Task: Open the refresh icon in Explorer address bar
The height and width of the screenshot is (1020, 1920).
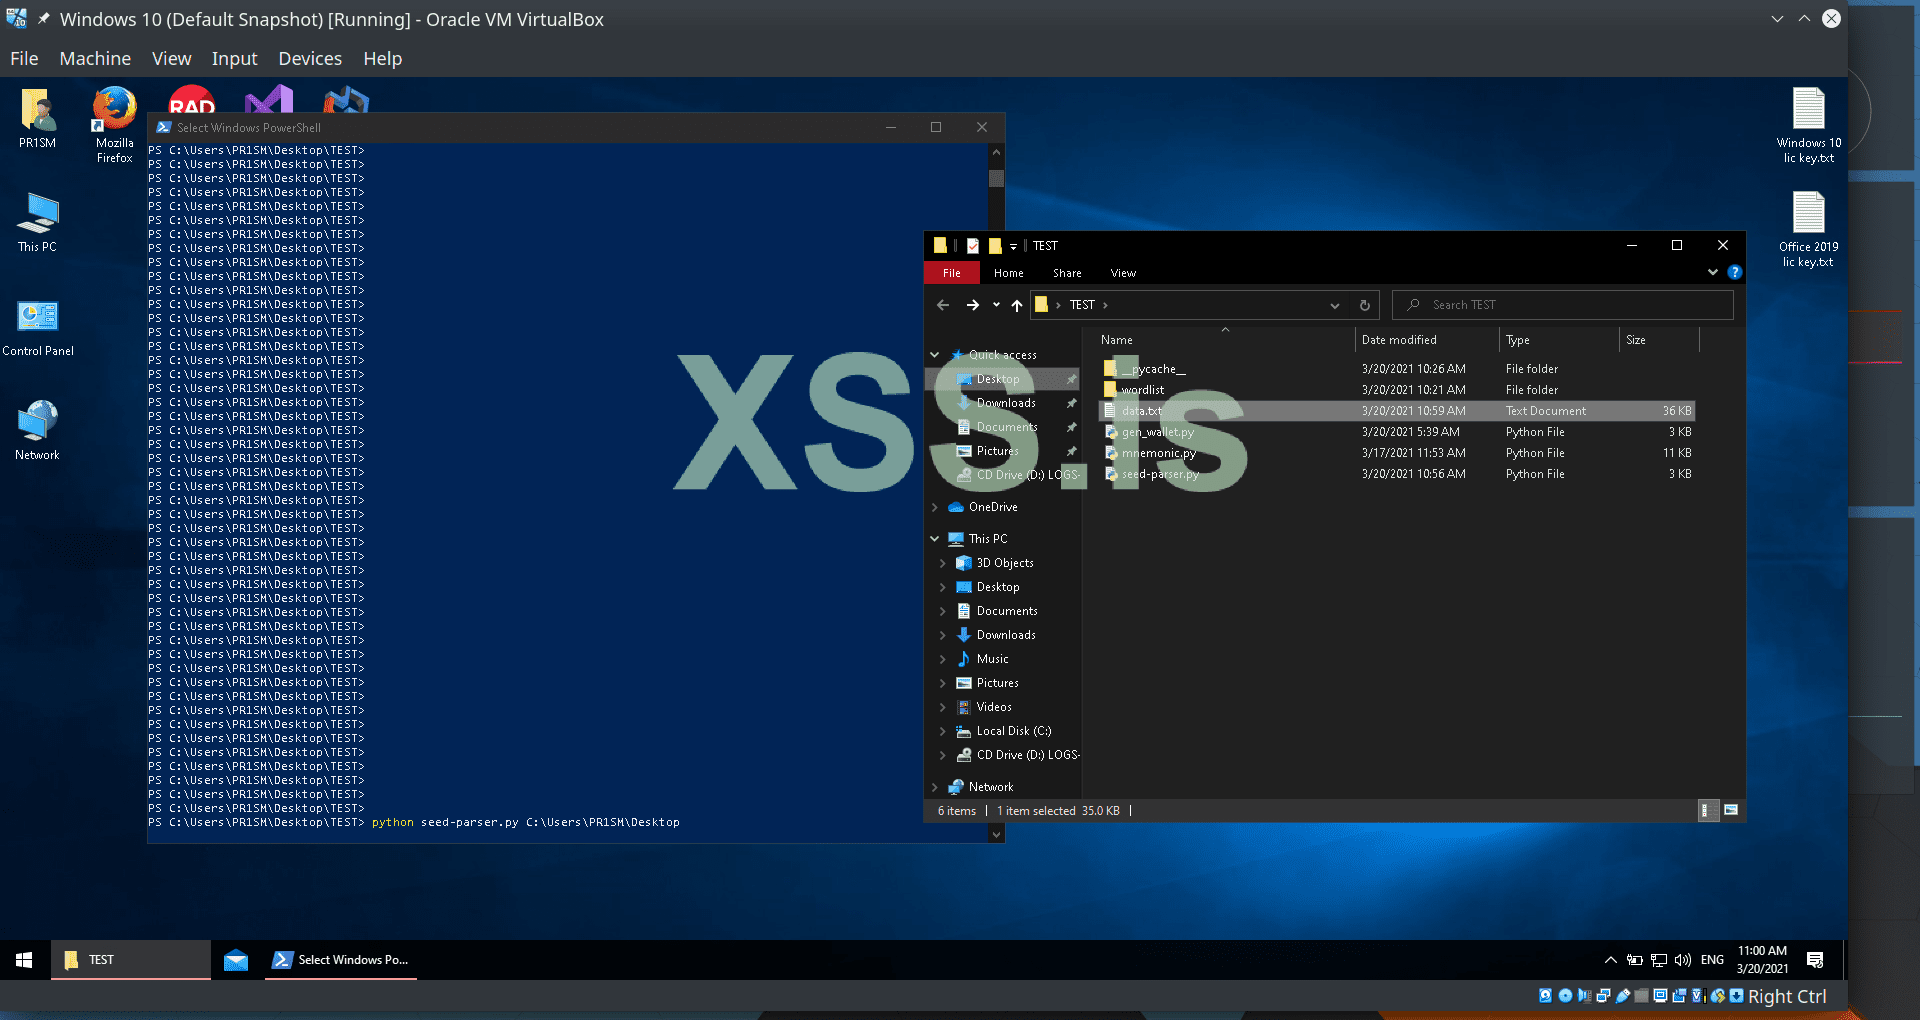Action: [x=1364, y=305]
